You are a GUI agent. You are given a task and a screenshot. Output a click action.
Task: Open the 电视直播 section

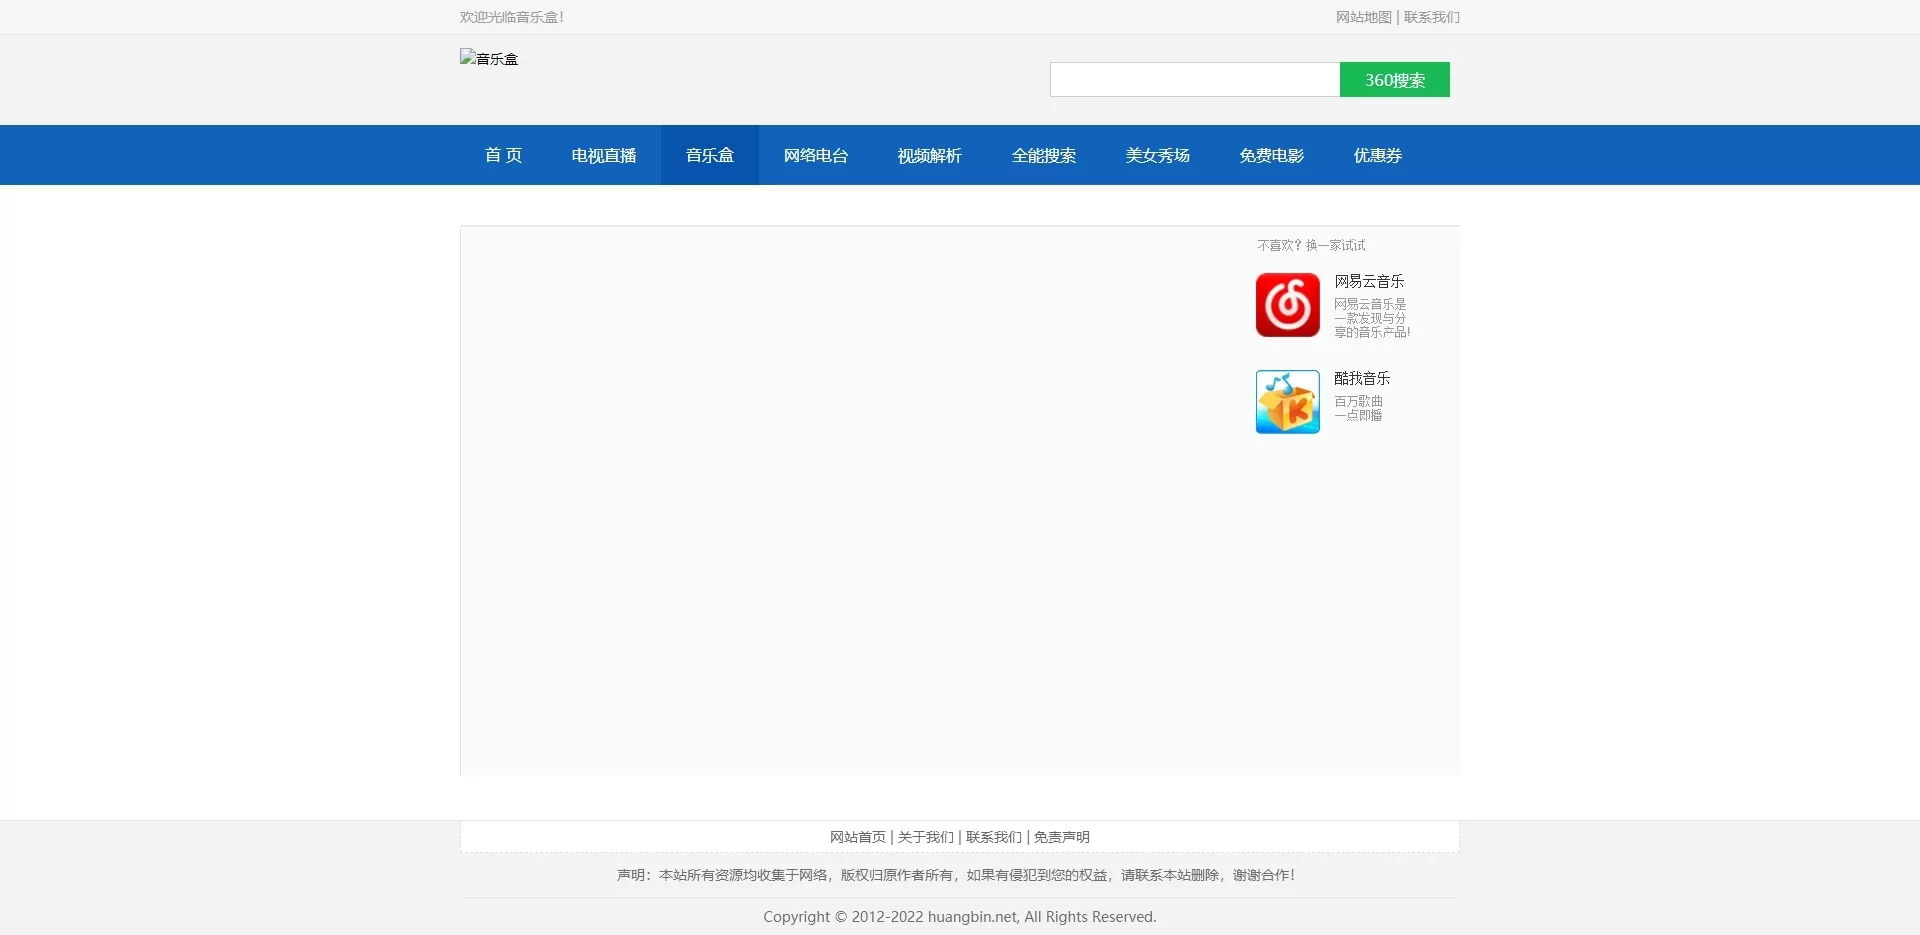603,155
